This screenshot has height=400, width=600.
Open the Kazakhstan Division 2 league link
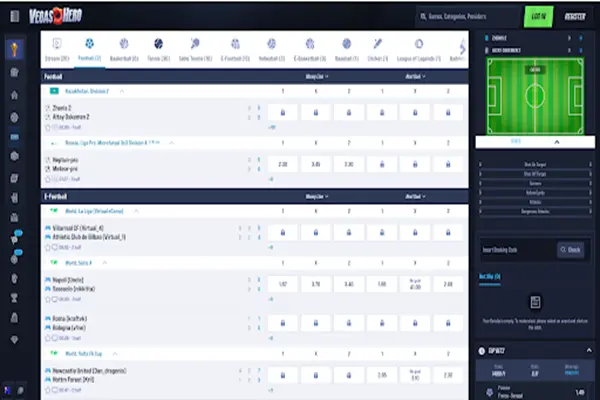click(x=87, y=91)
